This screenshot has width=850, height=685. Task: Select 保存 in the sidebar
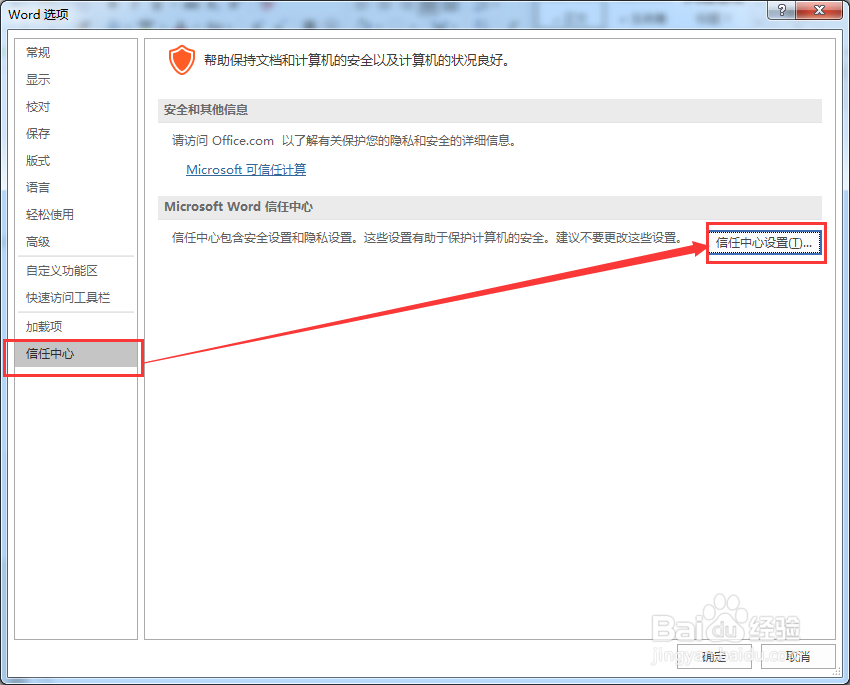76,133
